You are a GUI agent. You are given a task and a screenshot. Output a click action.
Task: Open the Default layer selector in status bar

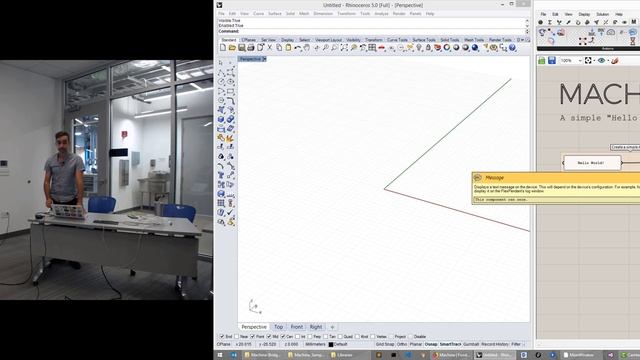coord(341,344)
